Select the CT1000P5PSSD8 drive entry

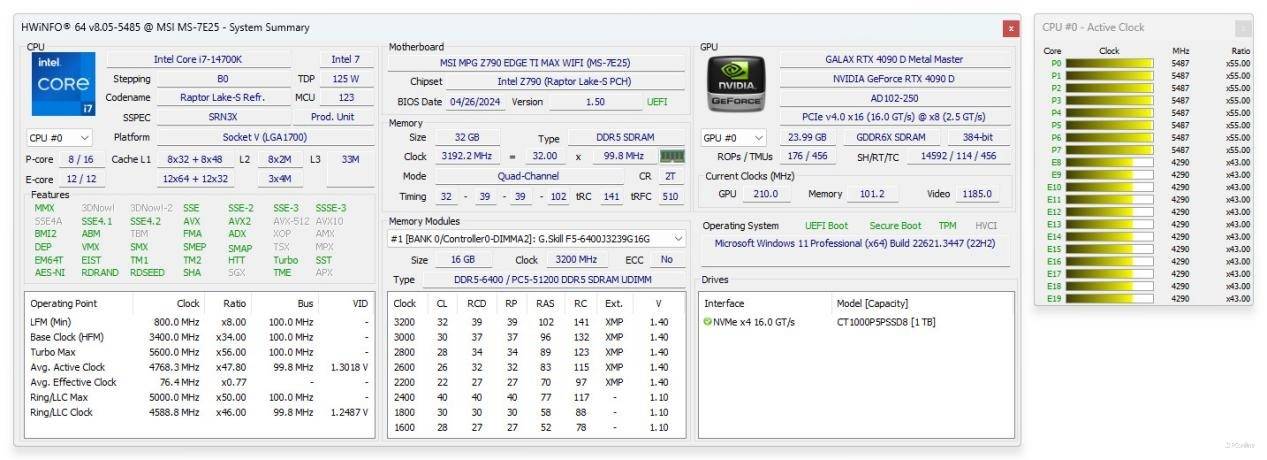coord(886,322)
